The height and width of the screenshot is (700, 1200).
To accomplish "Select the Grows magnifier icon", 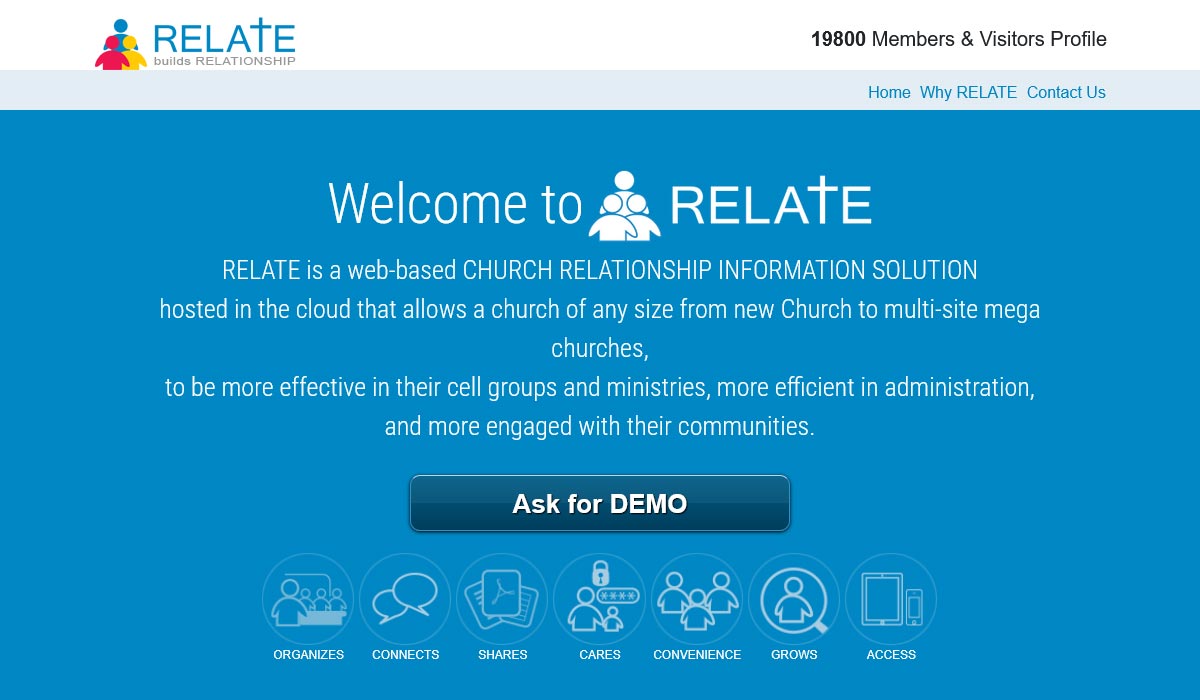I will point(794,599).
